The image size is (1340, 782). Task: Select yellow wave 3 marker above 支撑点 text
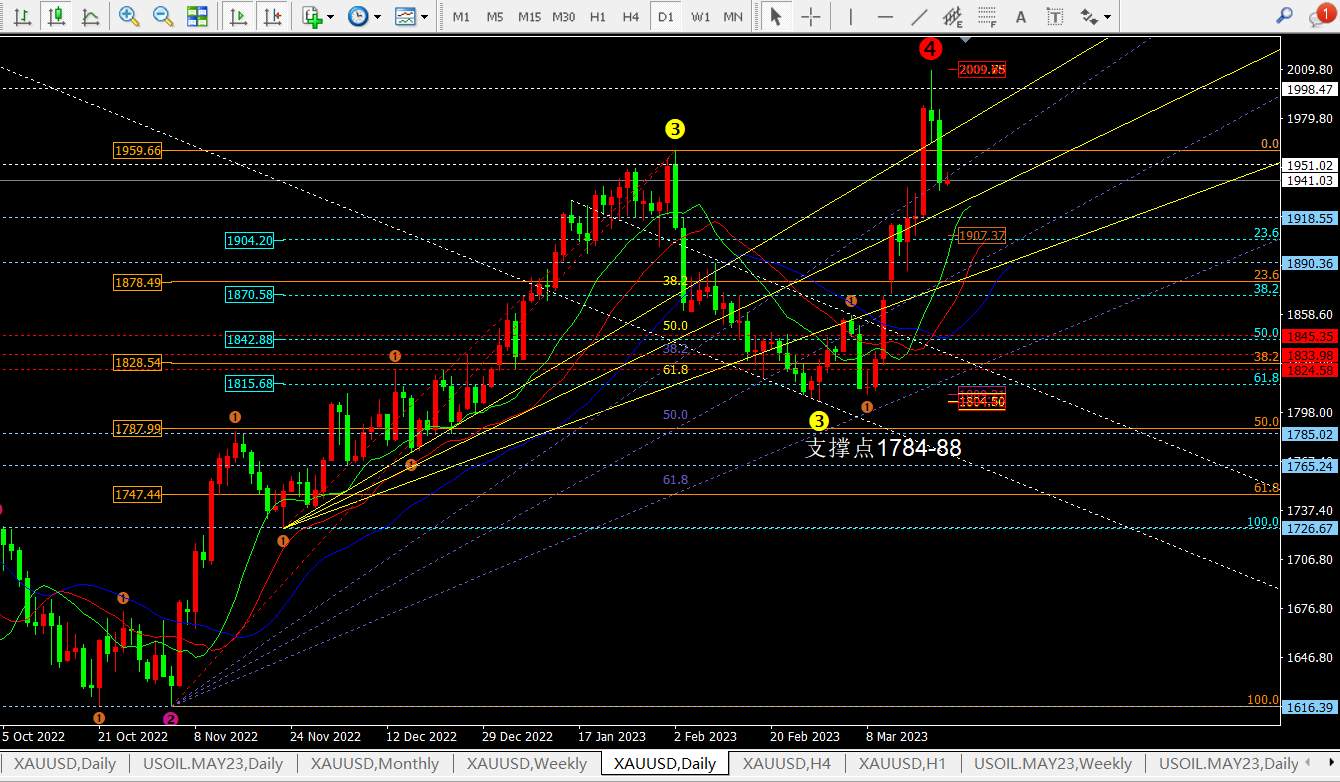(x=819, y=421)
